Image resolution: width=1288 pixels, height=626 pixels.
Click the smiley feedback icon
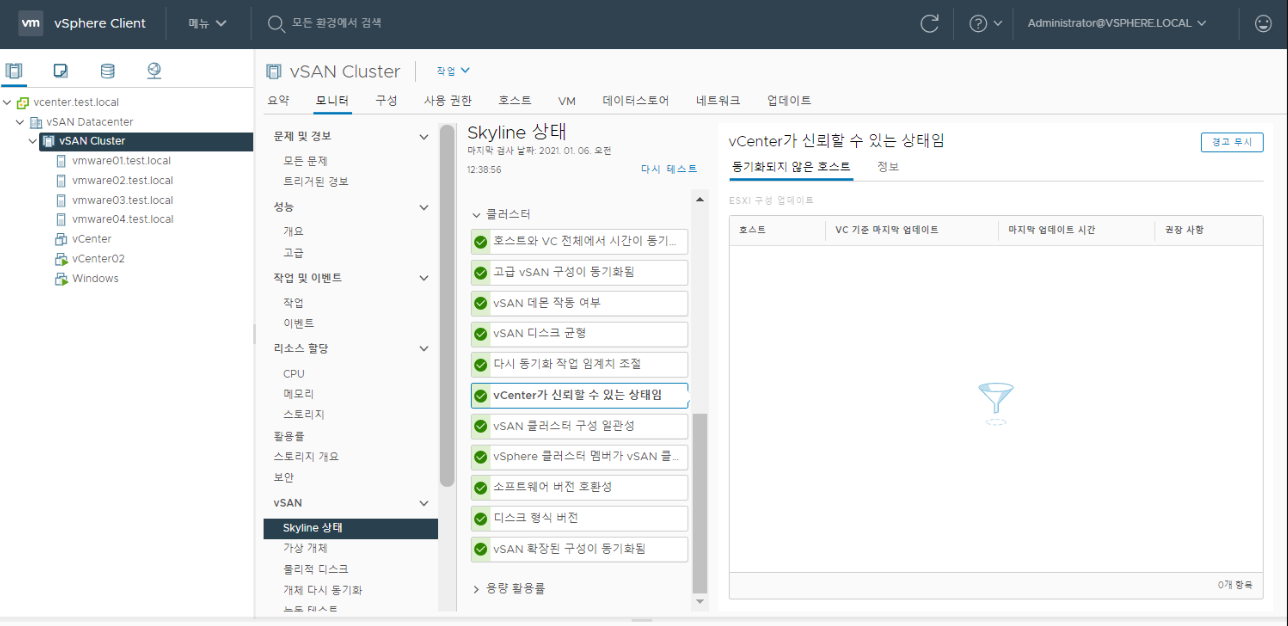pos(1263,23)
